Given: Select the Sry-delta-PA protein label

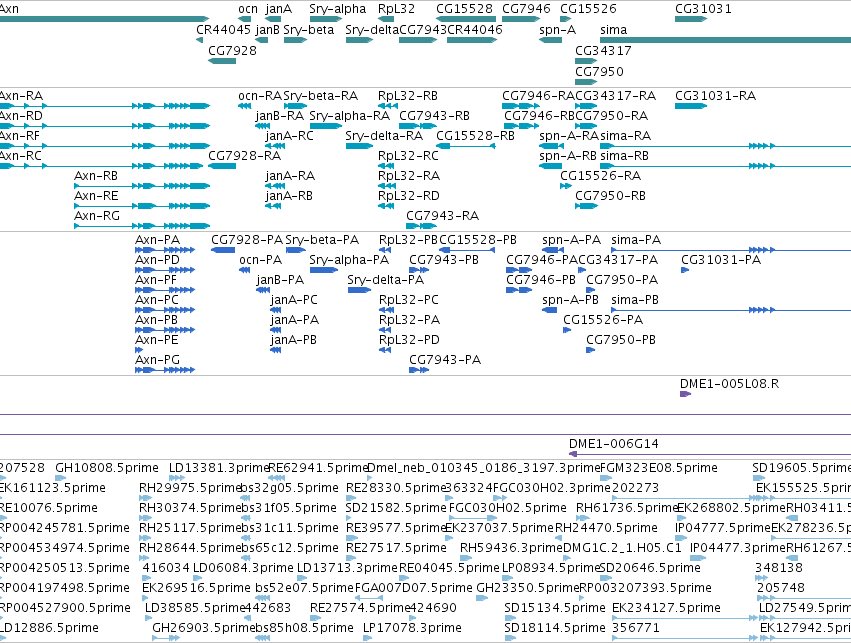Looking at the screenshot, I should tap(385, 281).
